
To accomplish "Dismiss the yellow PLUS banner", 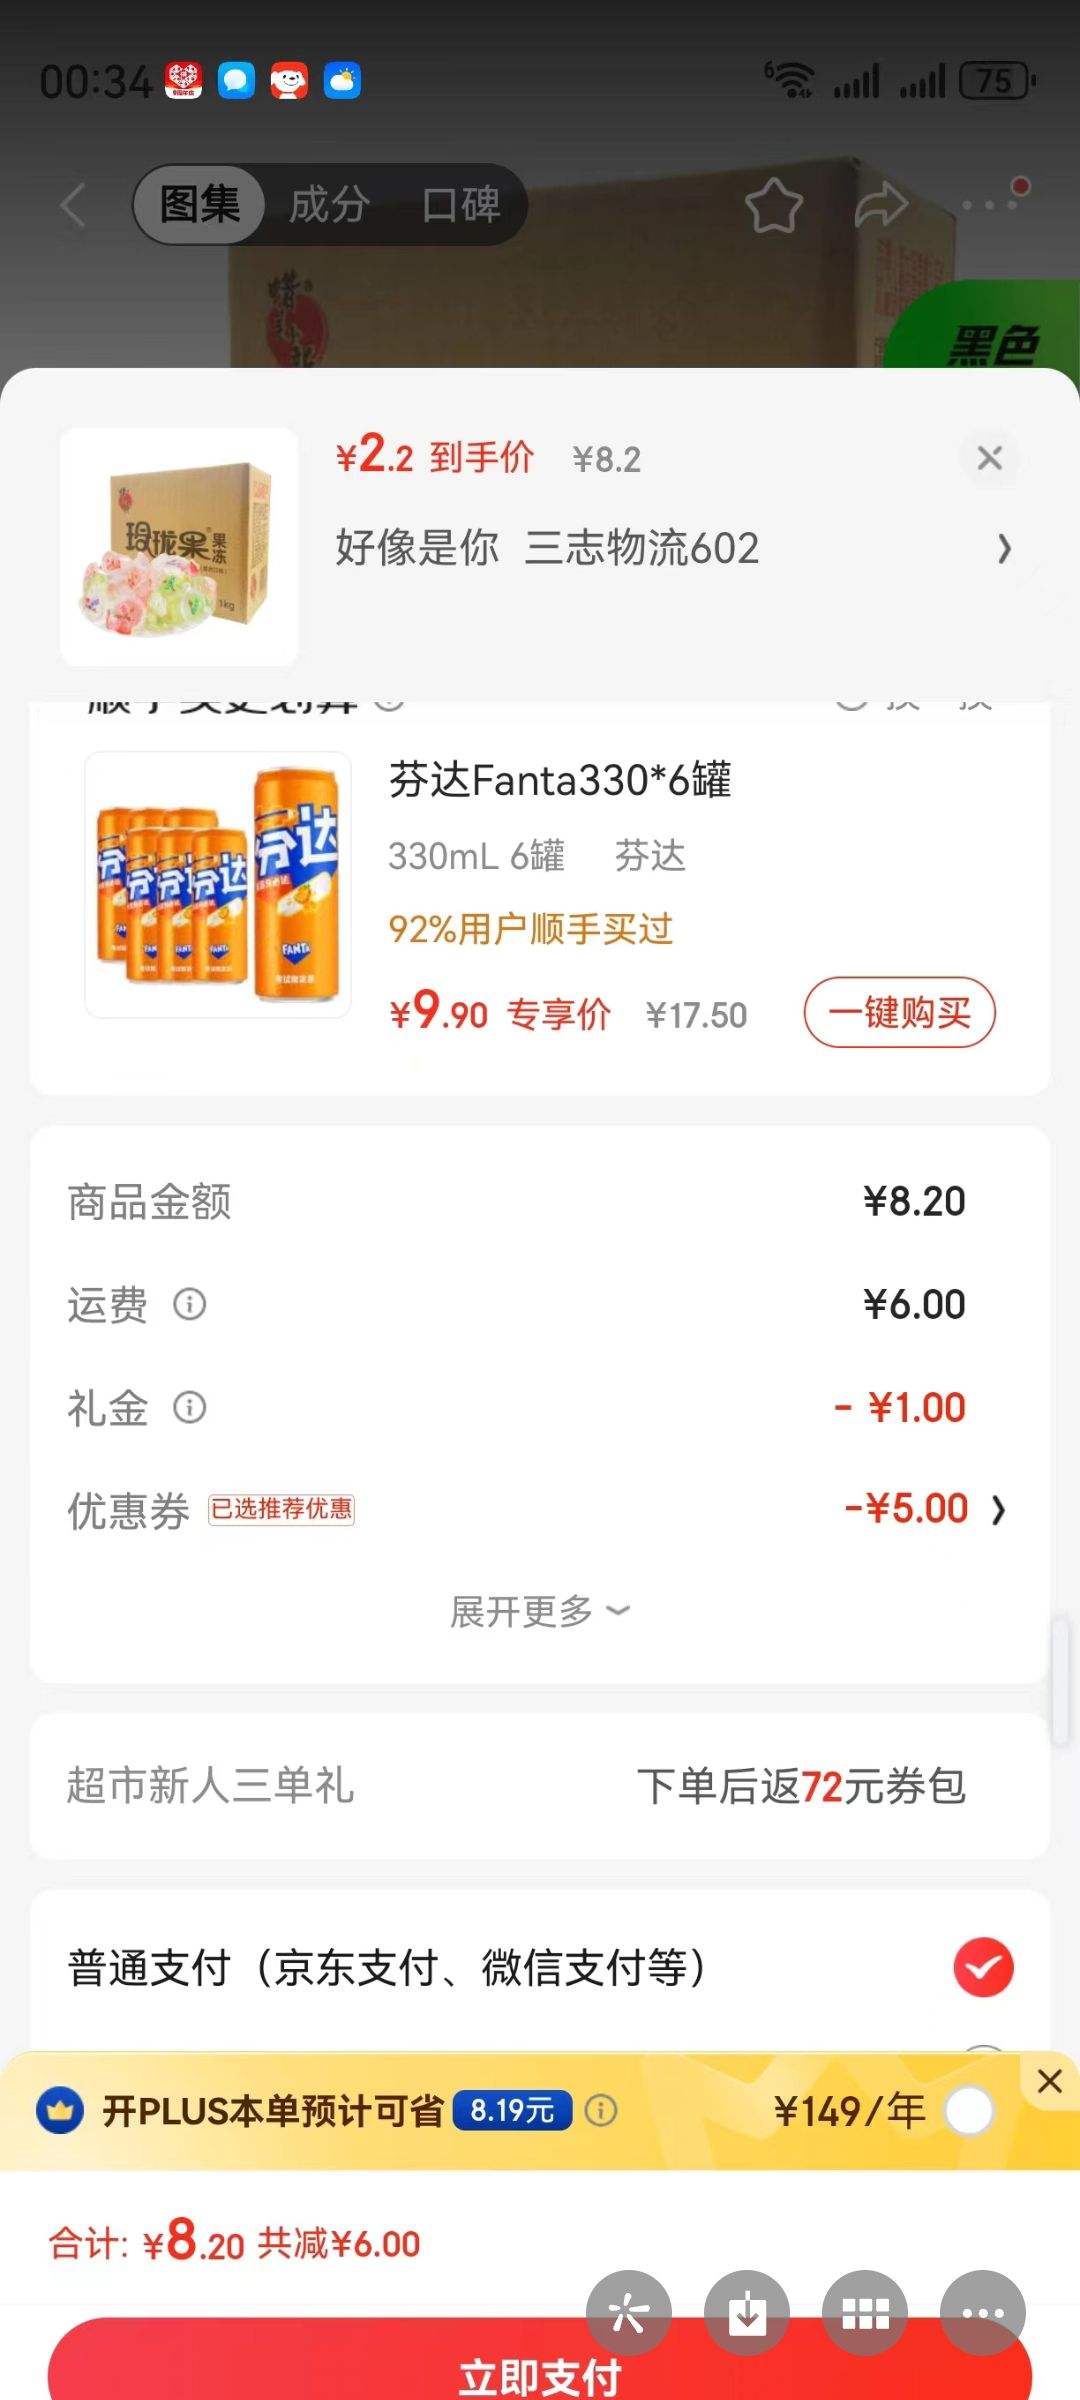I will 1049,2081.
